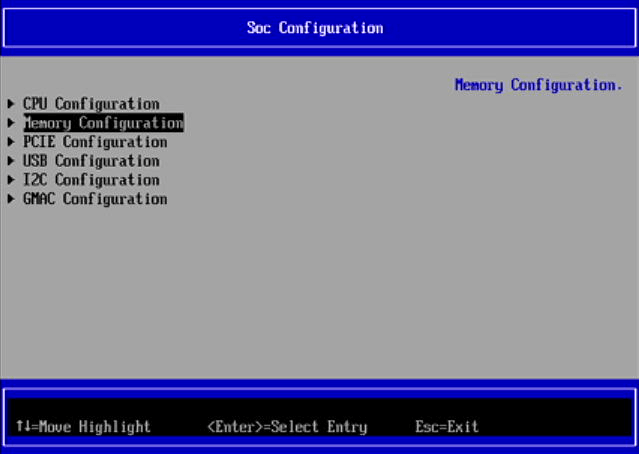Click the Move Highlight hint text
639x454 pixels.
pyautogui.click(x=94, y=427)
